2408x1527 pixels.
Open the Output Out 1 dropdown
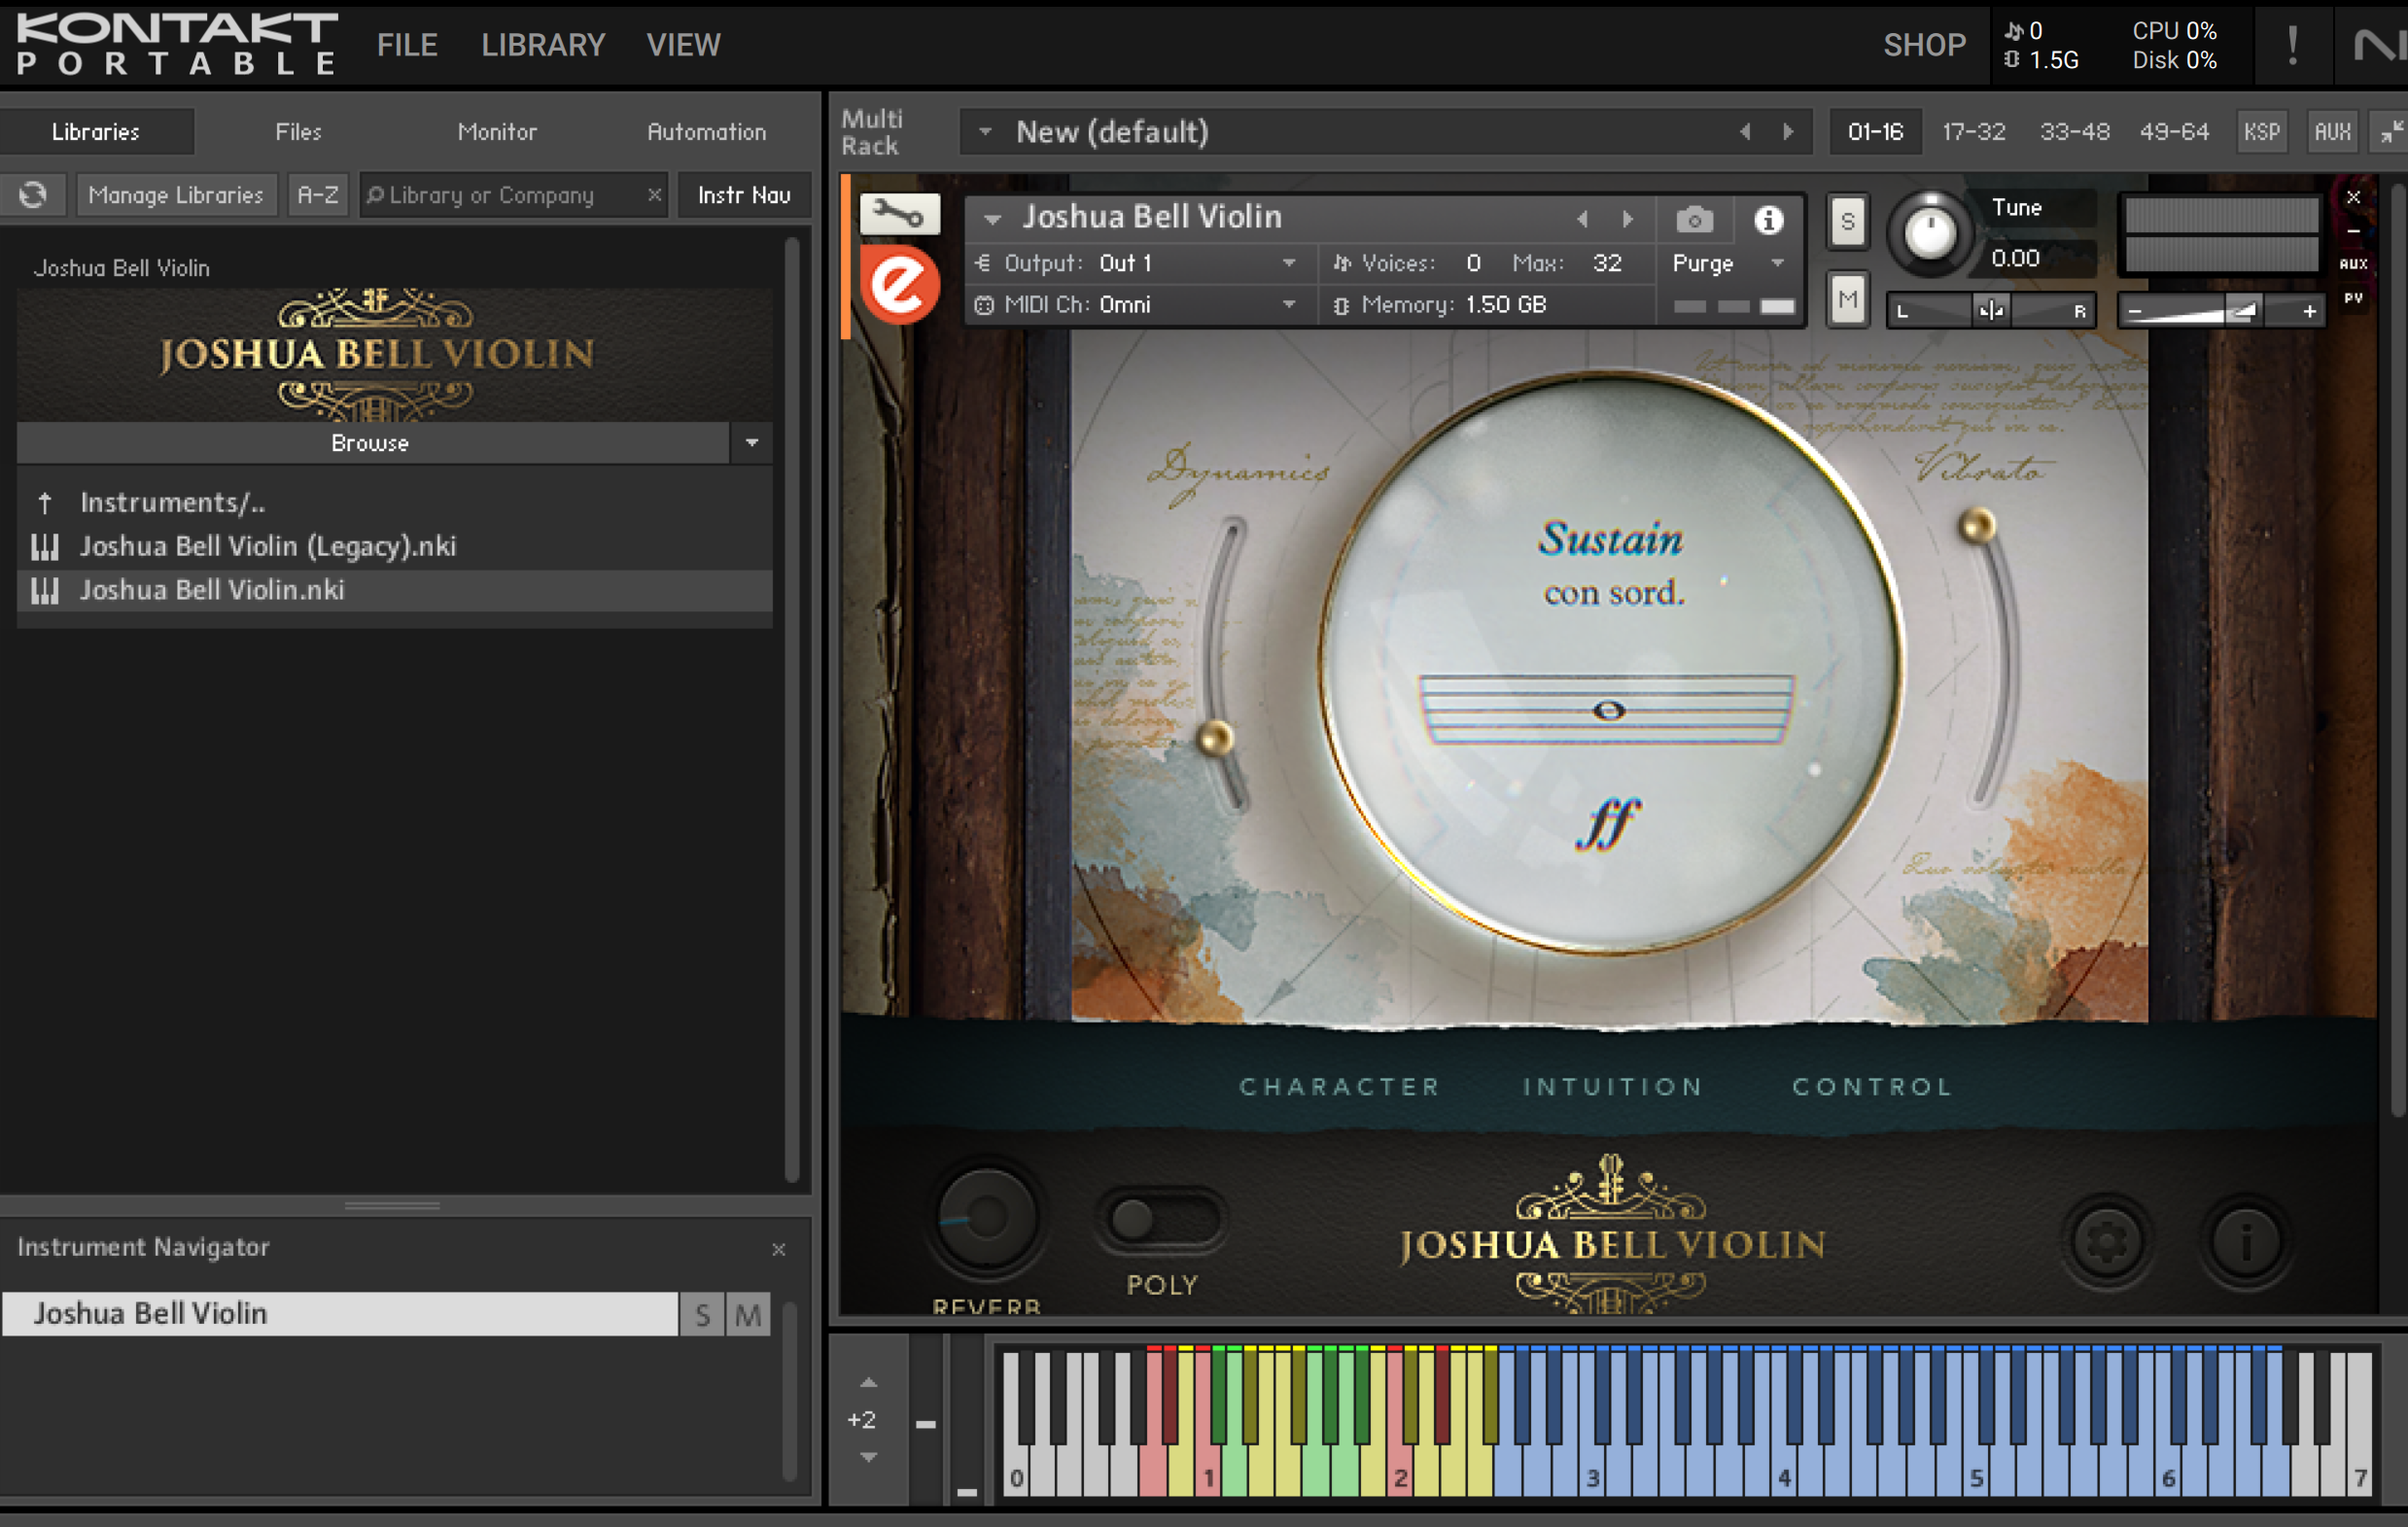[1289, 263]
